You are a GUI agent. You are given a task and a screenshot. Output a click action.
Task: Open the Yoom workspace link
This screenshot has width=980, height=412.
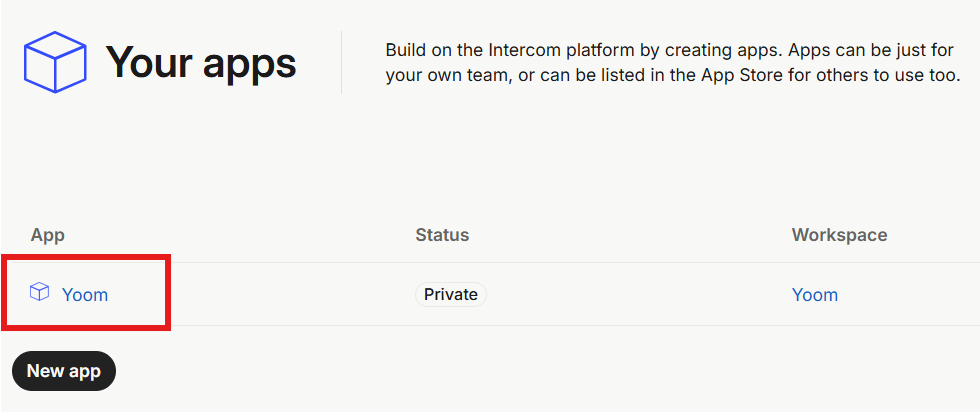pos(815,295)
